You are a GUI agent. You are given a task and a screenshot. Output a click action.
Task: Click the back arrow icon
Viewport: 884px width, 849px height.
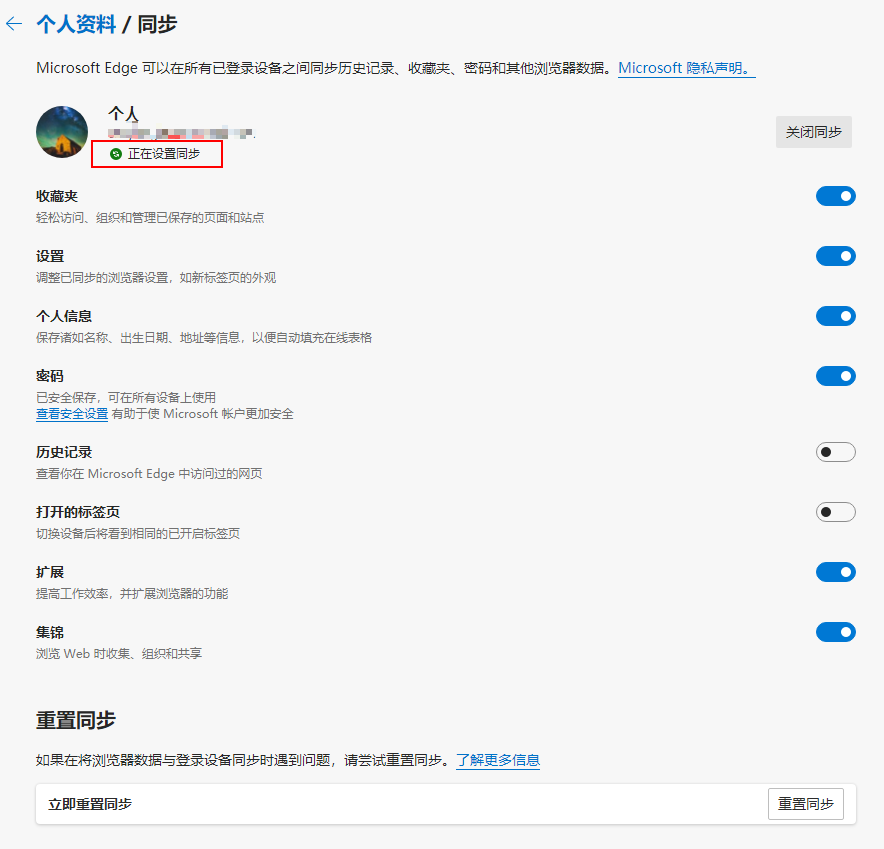14,24
